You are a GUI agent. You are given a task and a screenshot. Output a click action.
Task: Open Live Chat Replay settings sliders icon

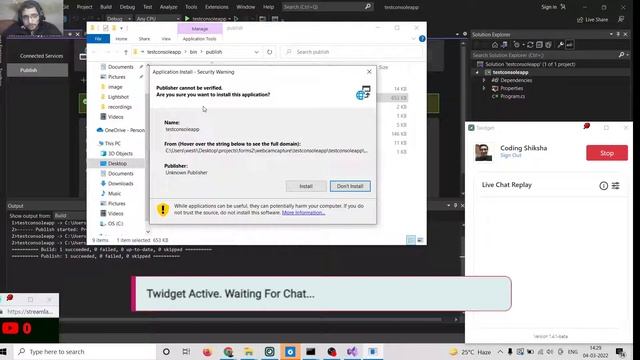coord(616,186)
